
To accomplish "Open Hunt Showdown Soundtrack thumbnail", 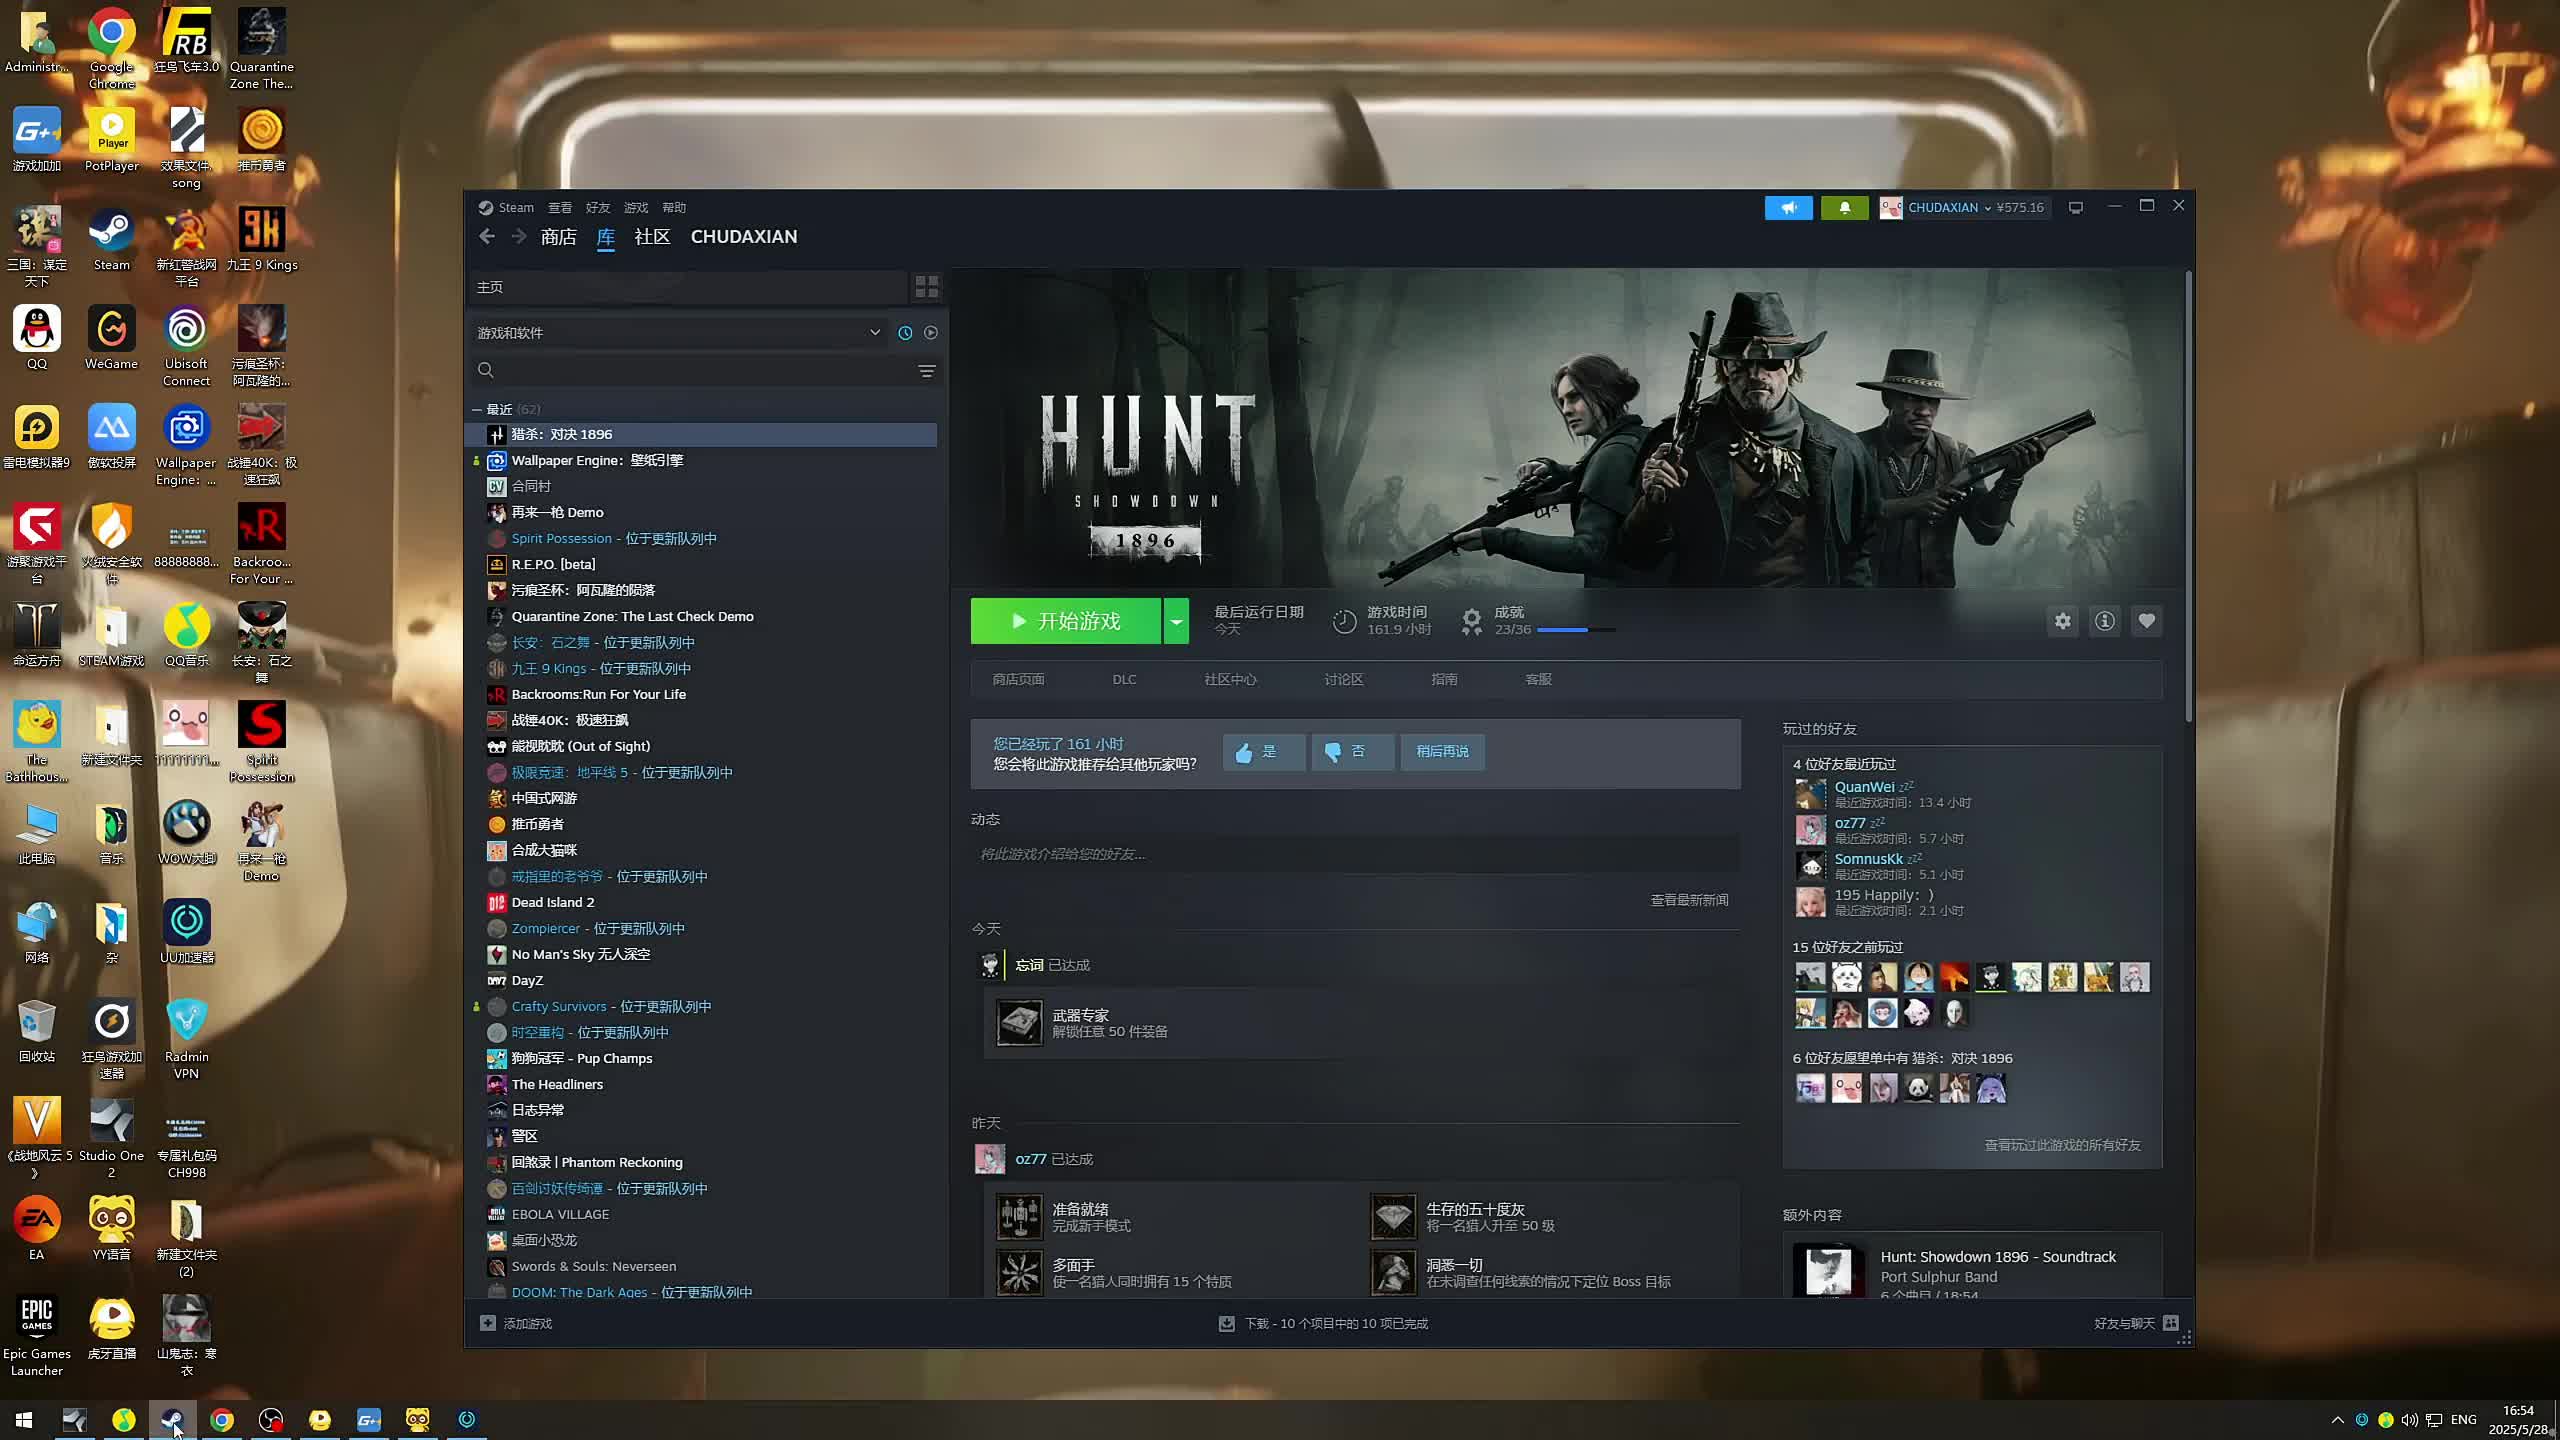I will (1829, 1269).
